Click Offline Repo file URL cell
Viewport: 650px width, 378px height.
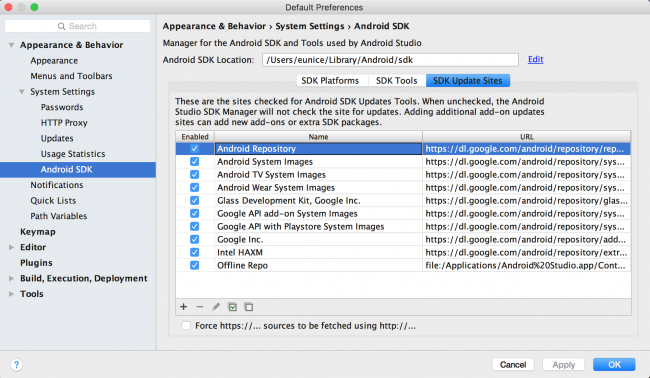point(526,265)
